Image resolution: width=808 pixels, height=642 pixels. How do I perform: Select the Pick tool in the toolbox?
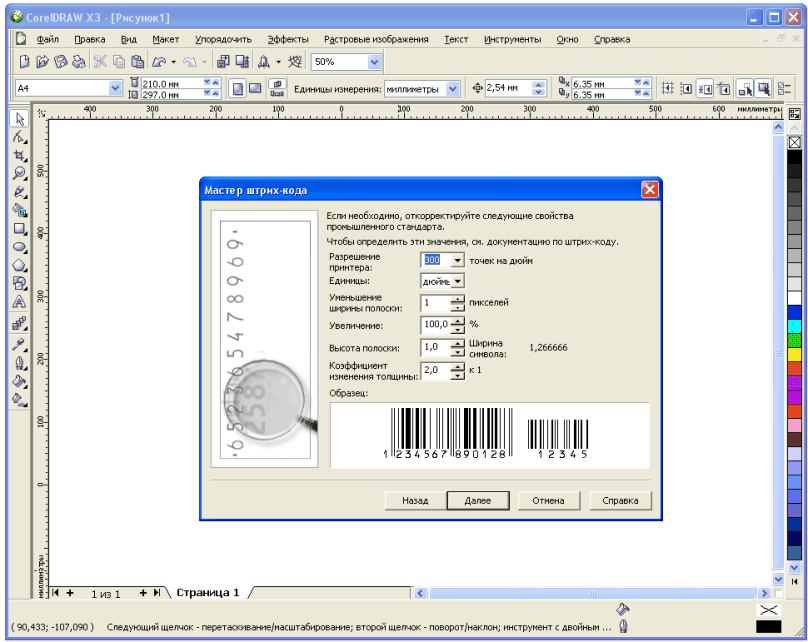tap(19, 119)
